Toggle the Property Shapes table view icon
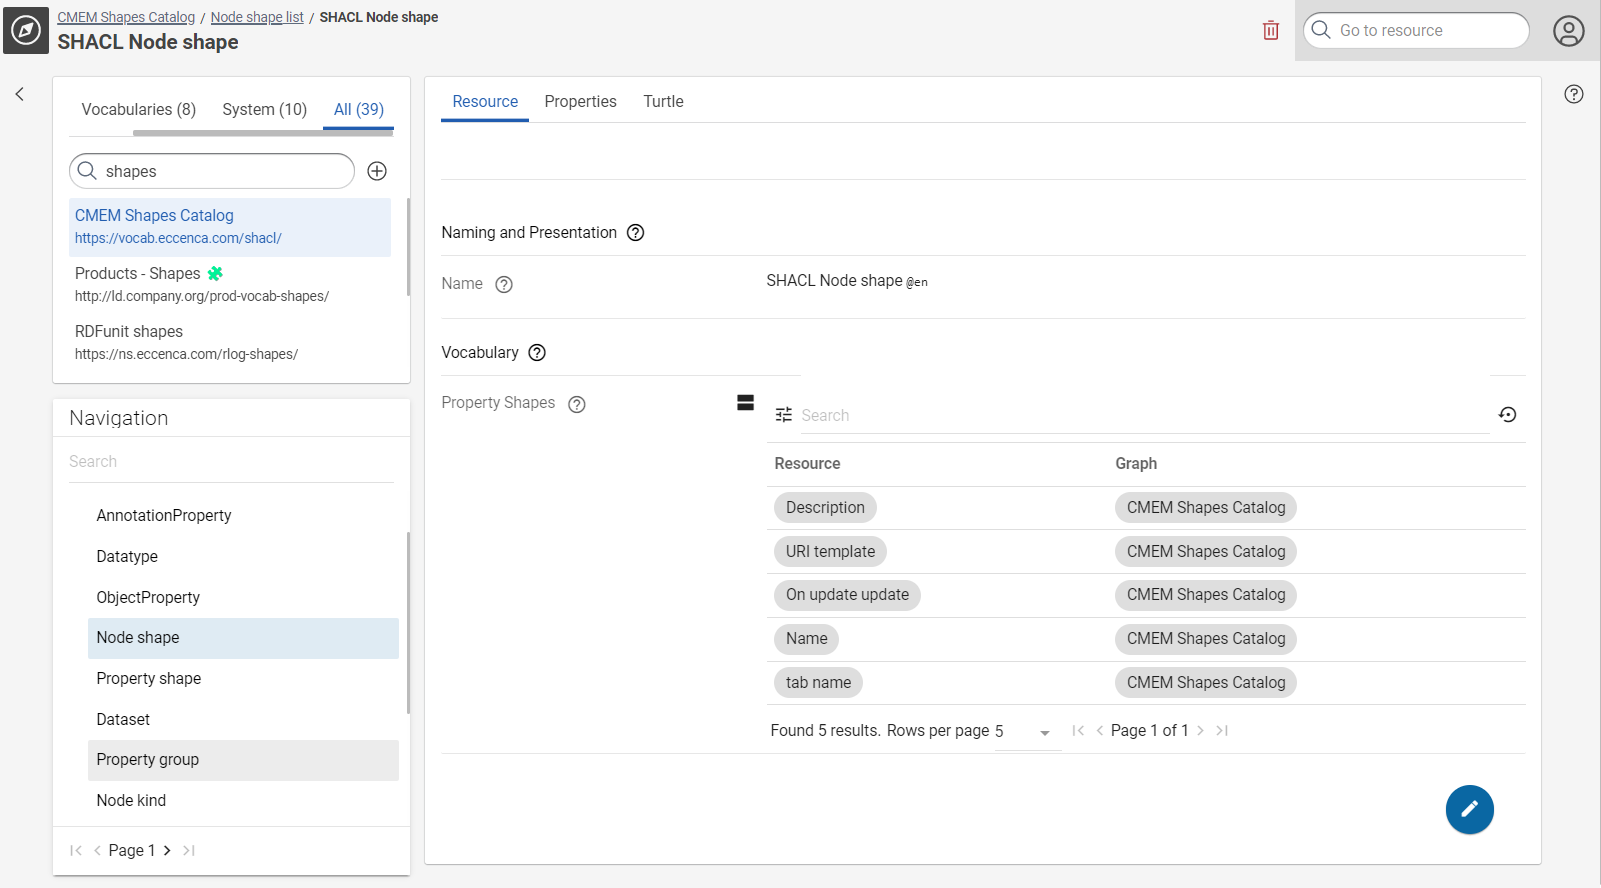Viewport: 1601px width, 888px height. pos(745,403)
